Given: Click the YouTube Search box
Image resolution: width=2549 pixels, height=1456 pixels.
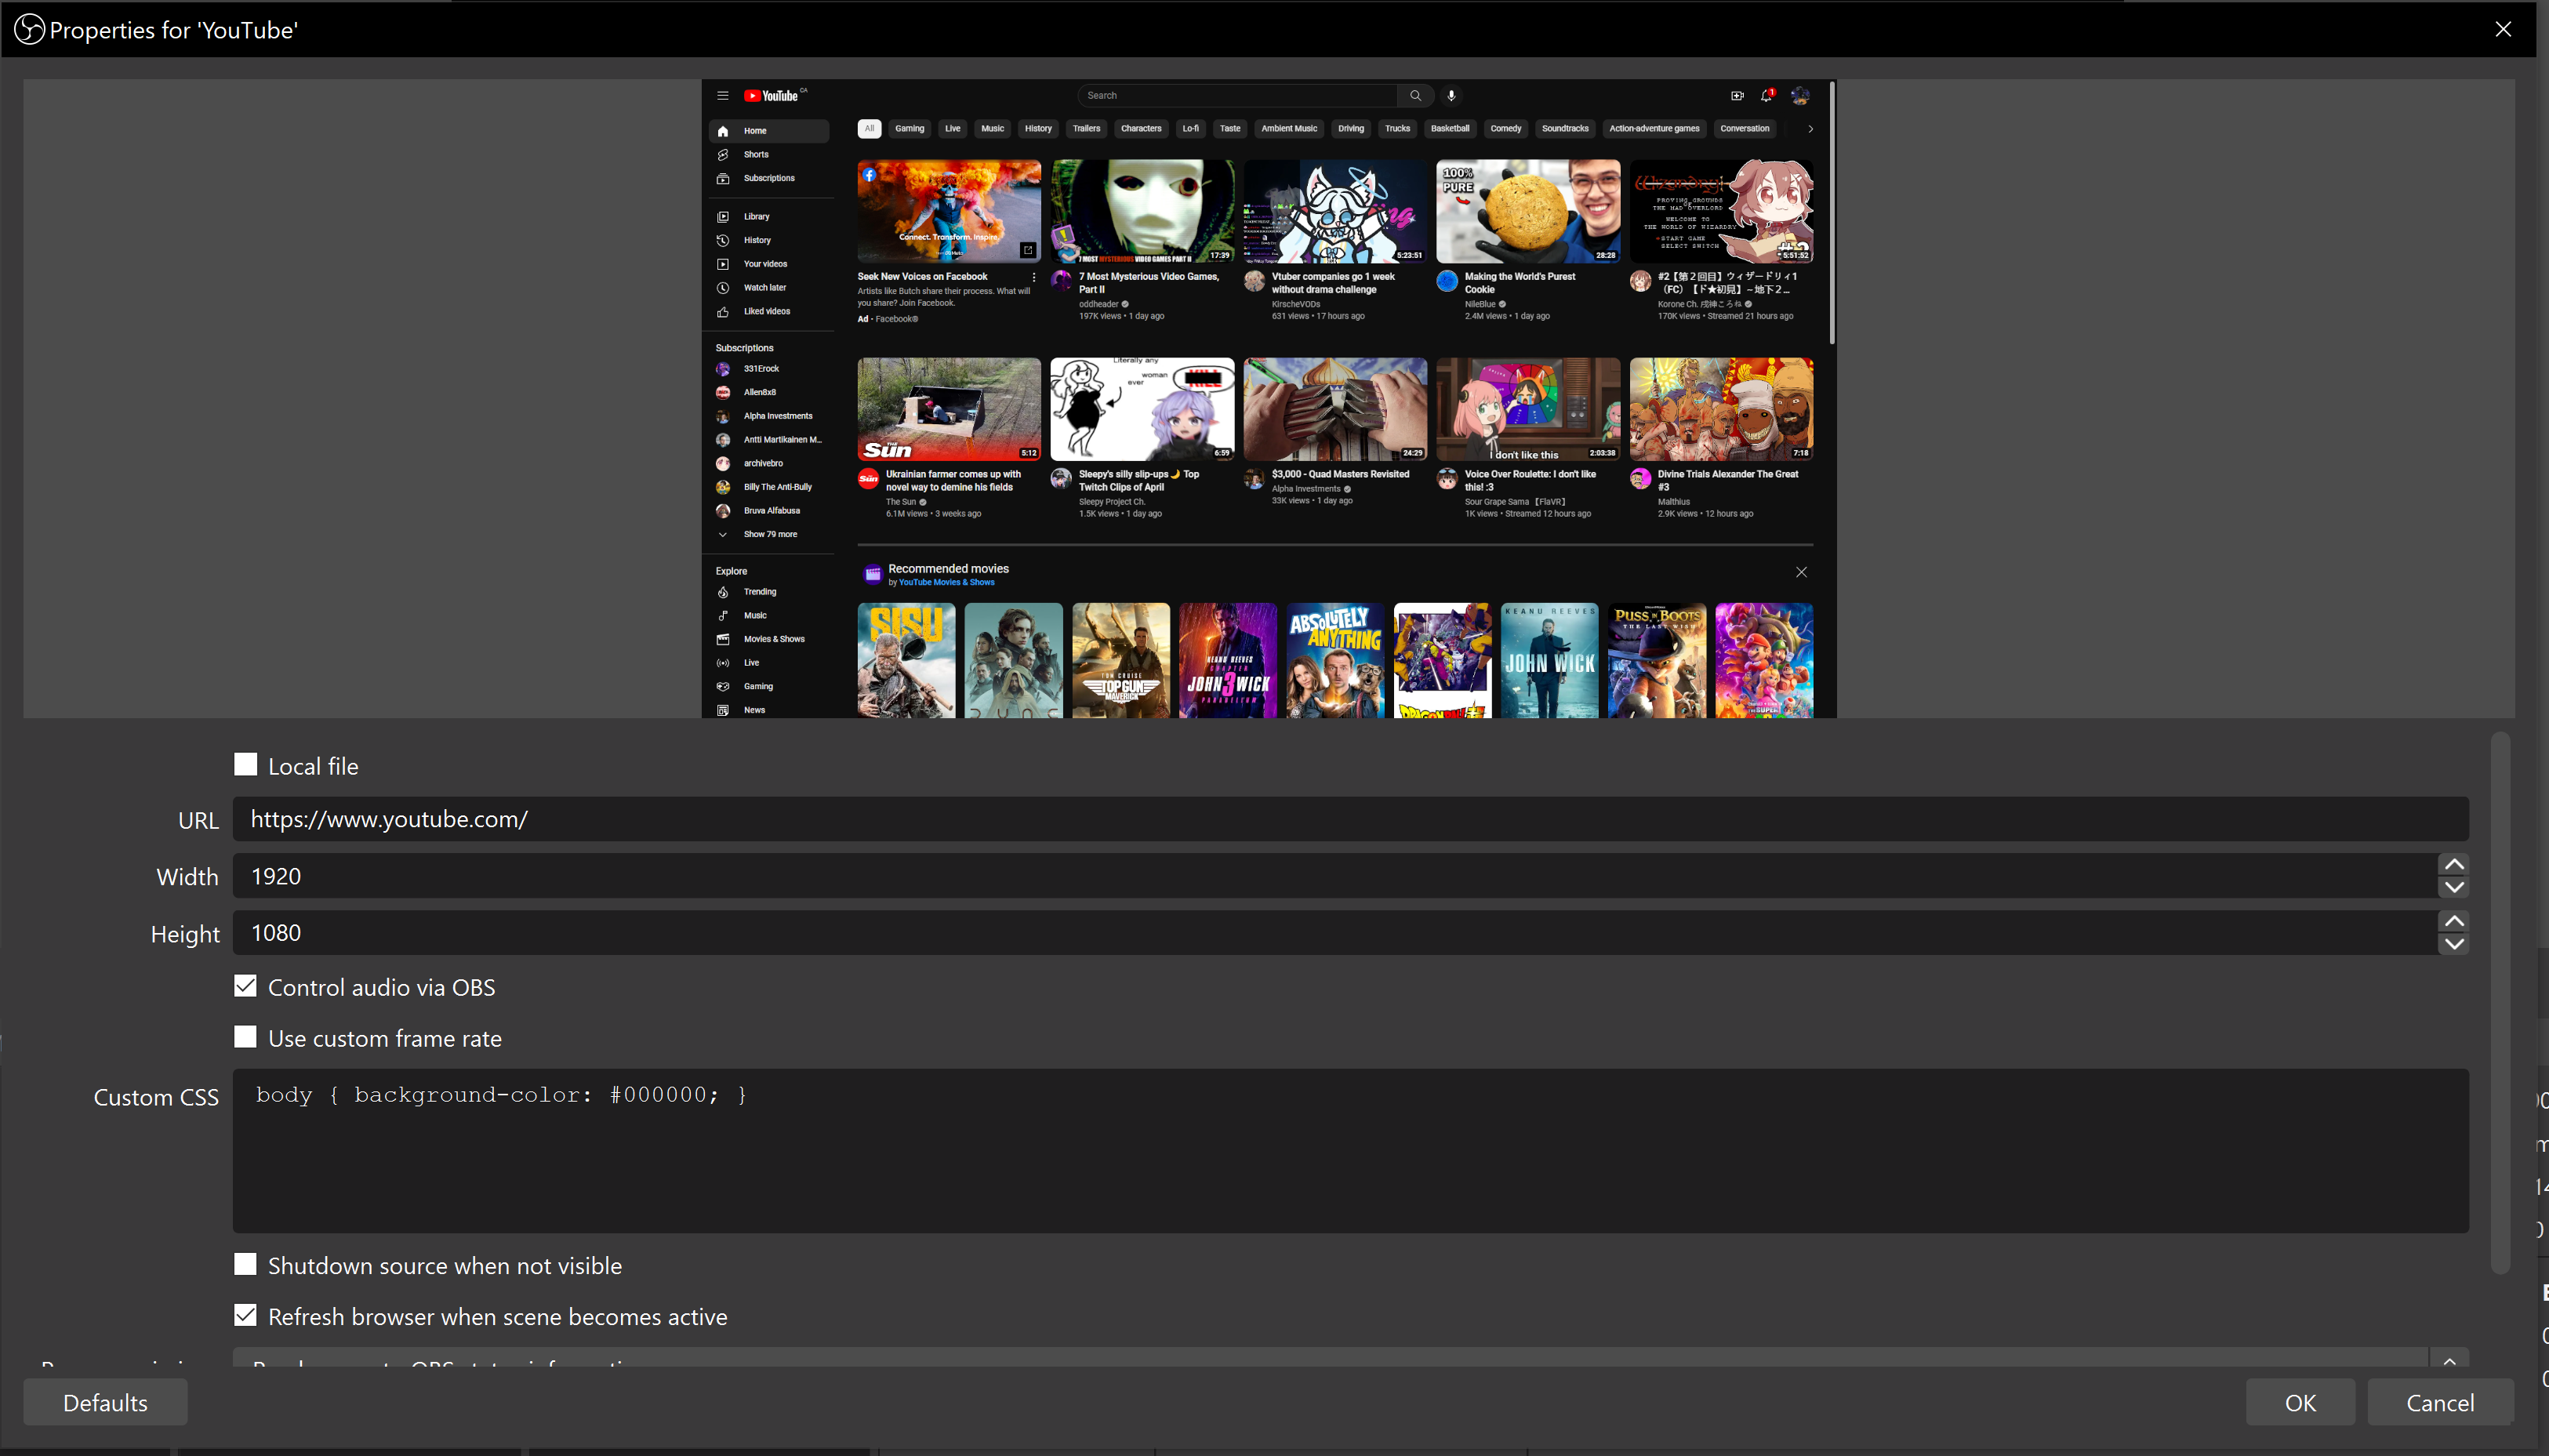Looking at the screenshot, I should point(1237,96).
